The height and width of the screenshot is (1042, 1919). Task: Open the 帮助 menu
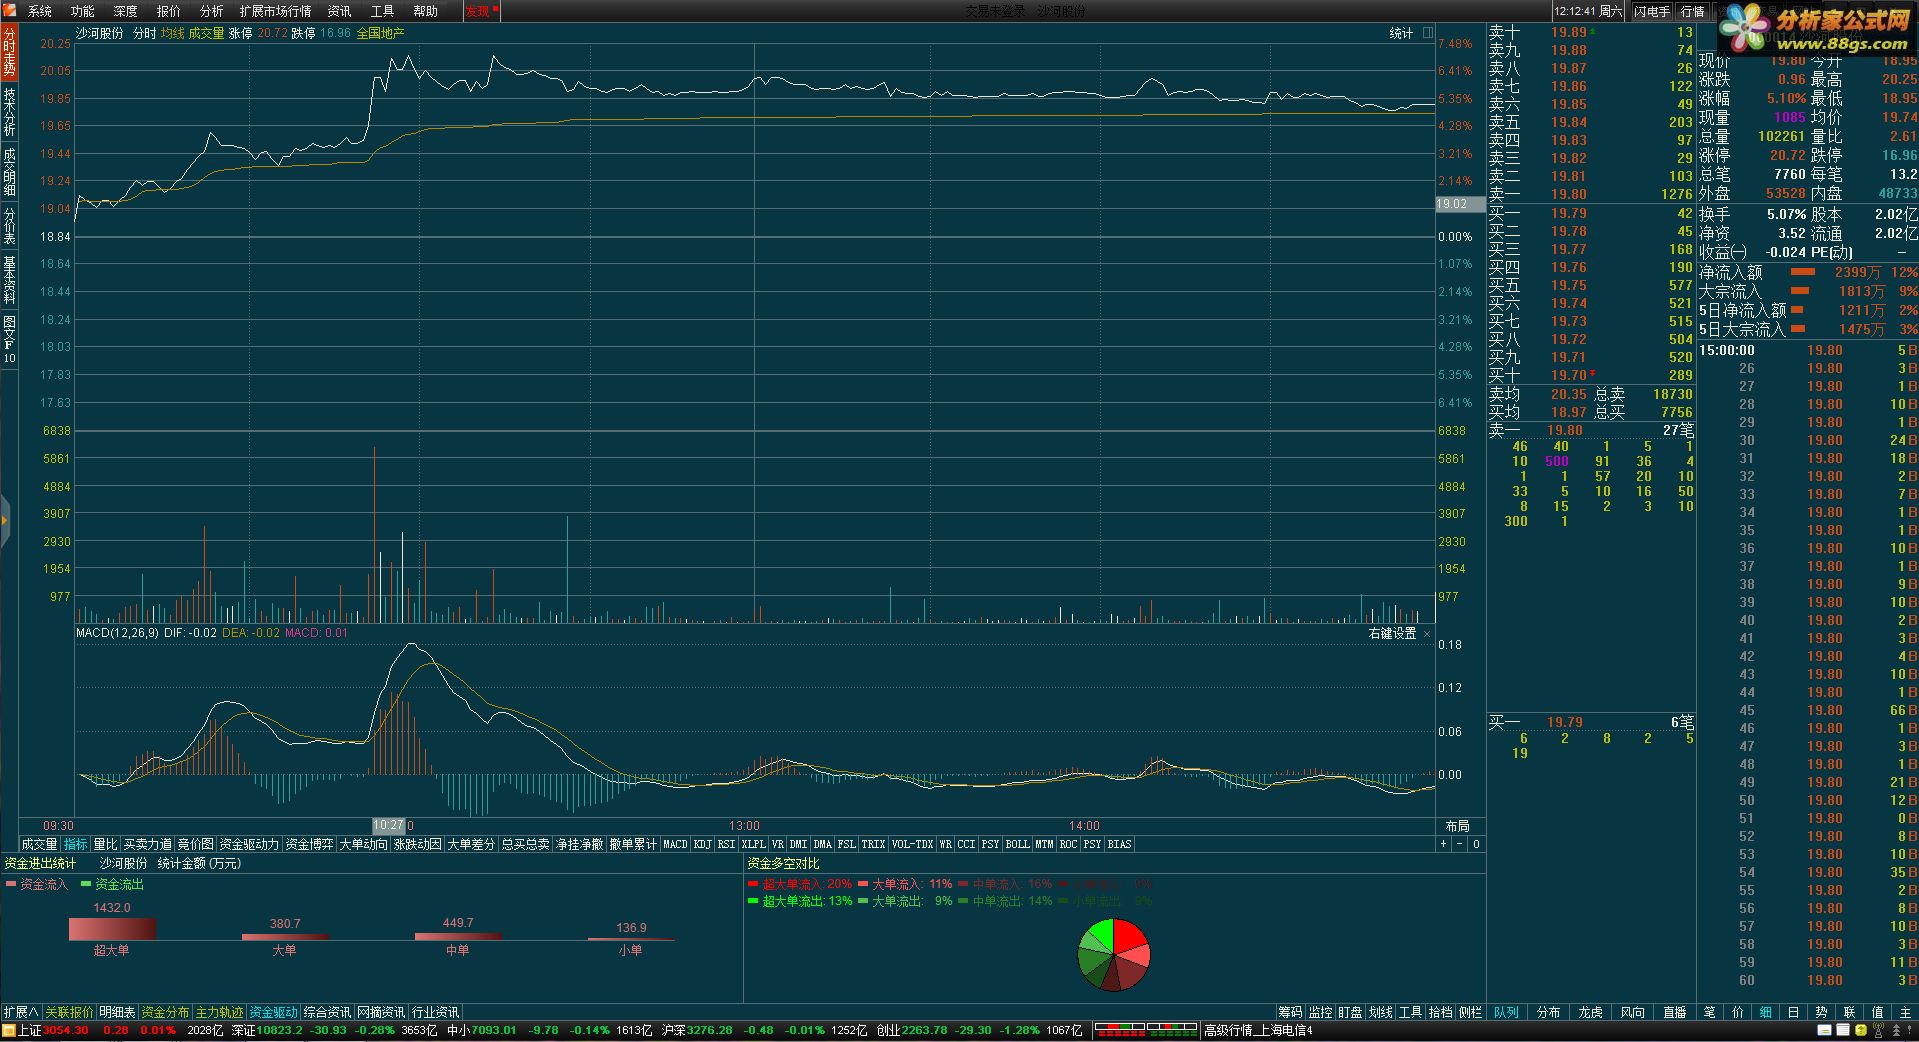tap(426, 11)
